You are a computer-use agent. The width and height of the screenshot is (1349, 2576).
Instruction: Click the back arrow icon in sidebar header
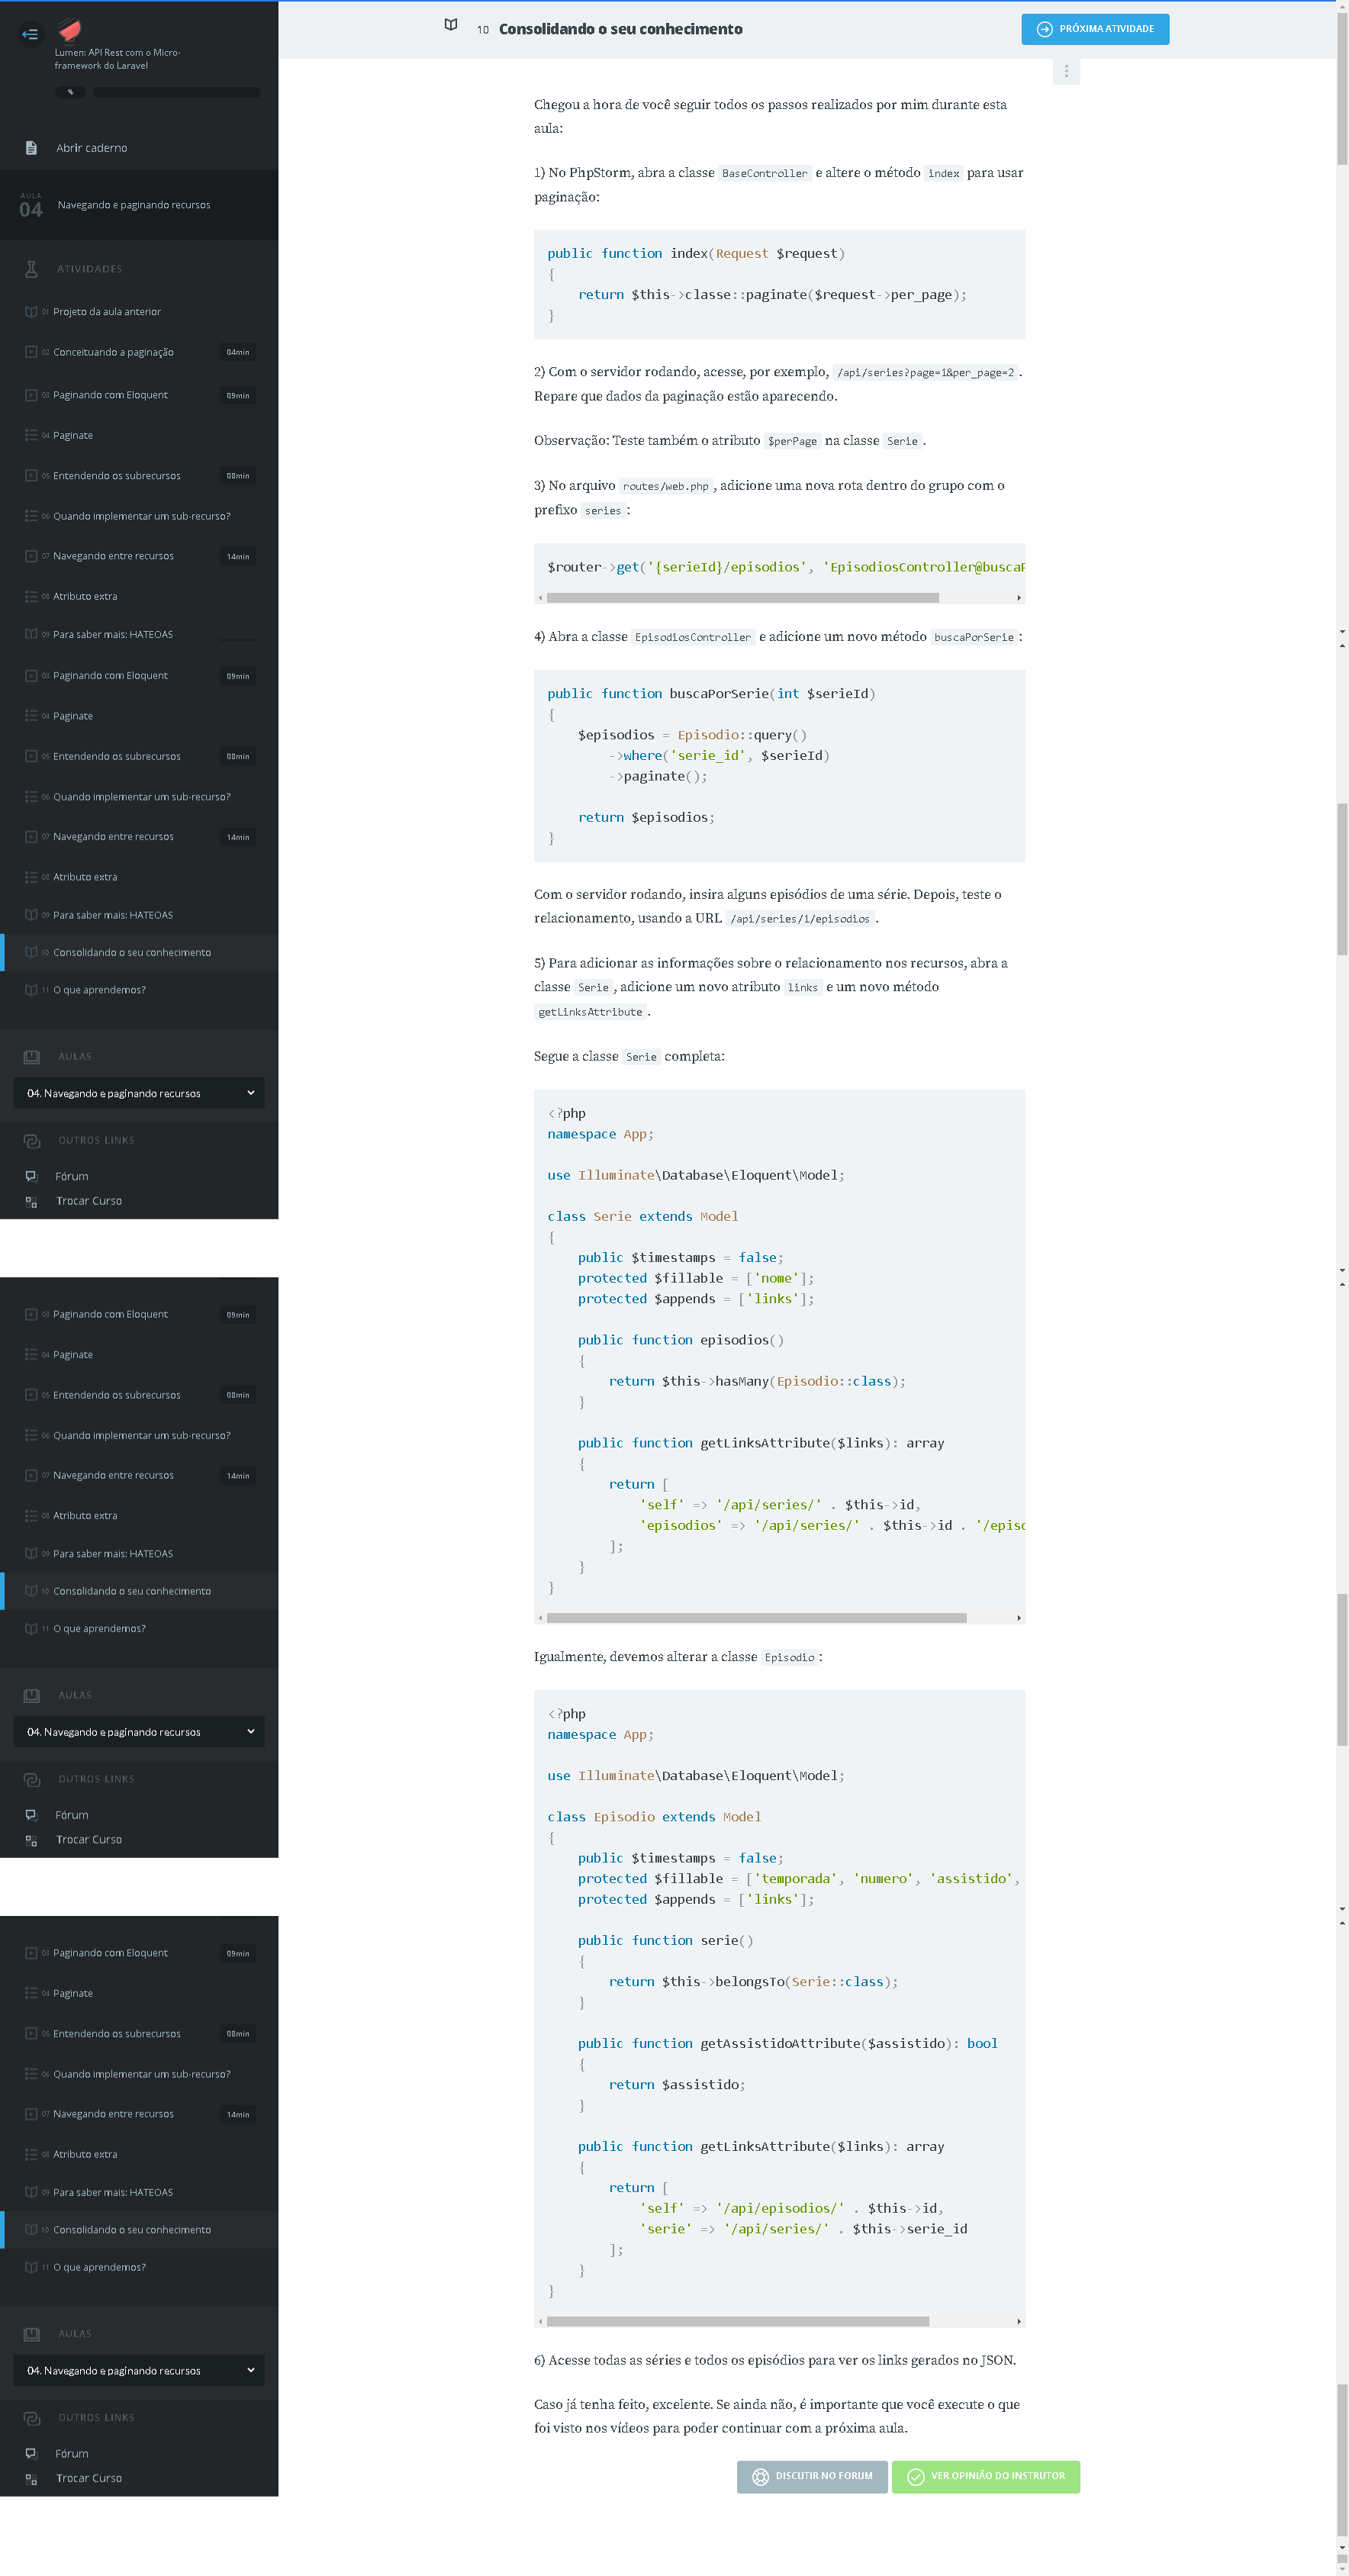click(30, 34)
